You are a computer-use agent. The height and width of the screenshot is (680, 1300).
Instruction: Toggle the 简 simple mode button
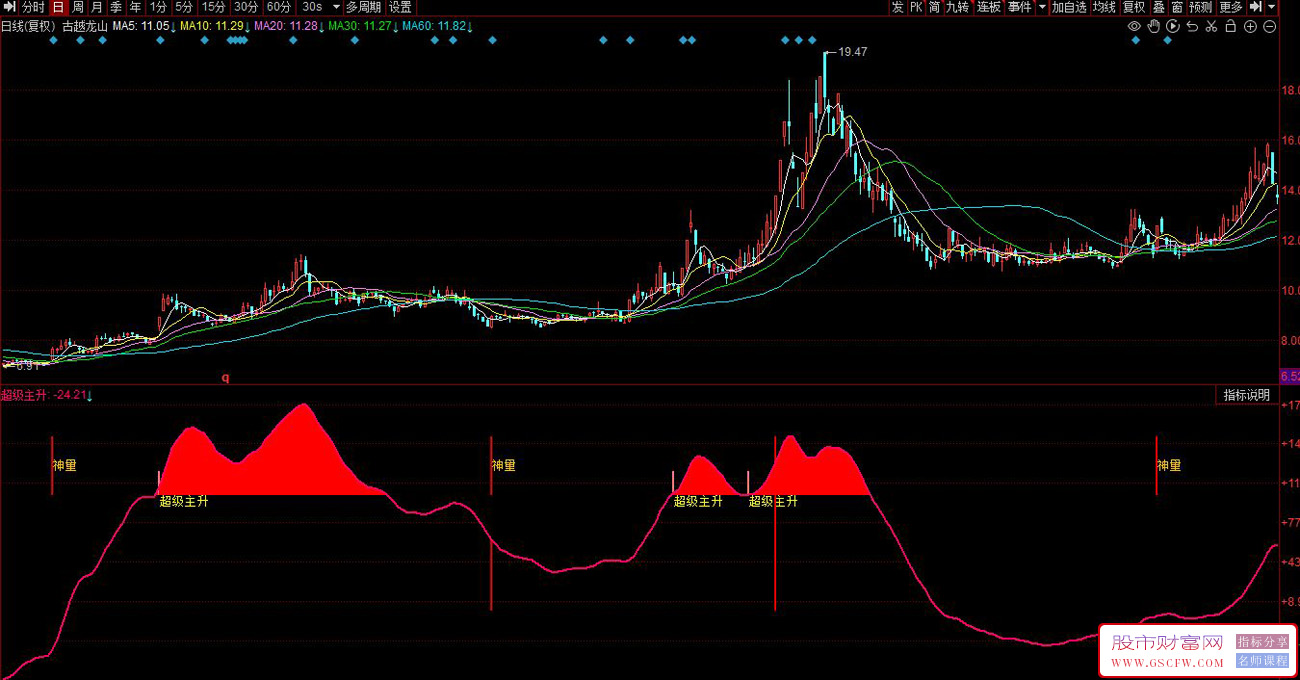[934, 7]
